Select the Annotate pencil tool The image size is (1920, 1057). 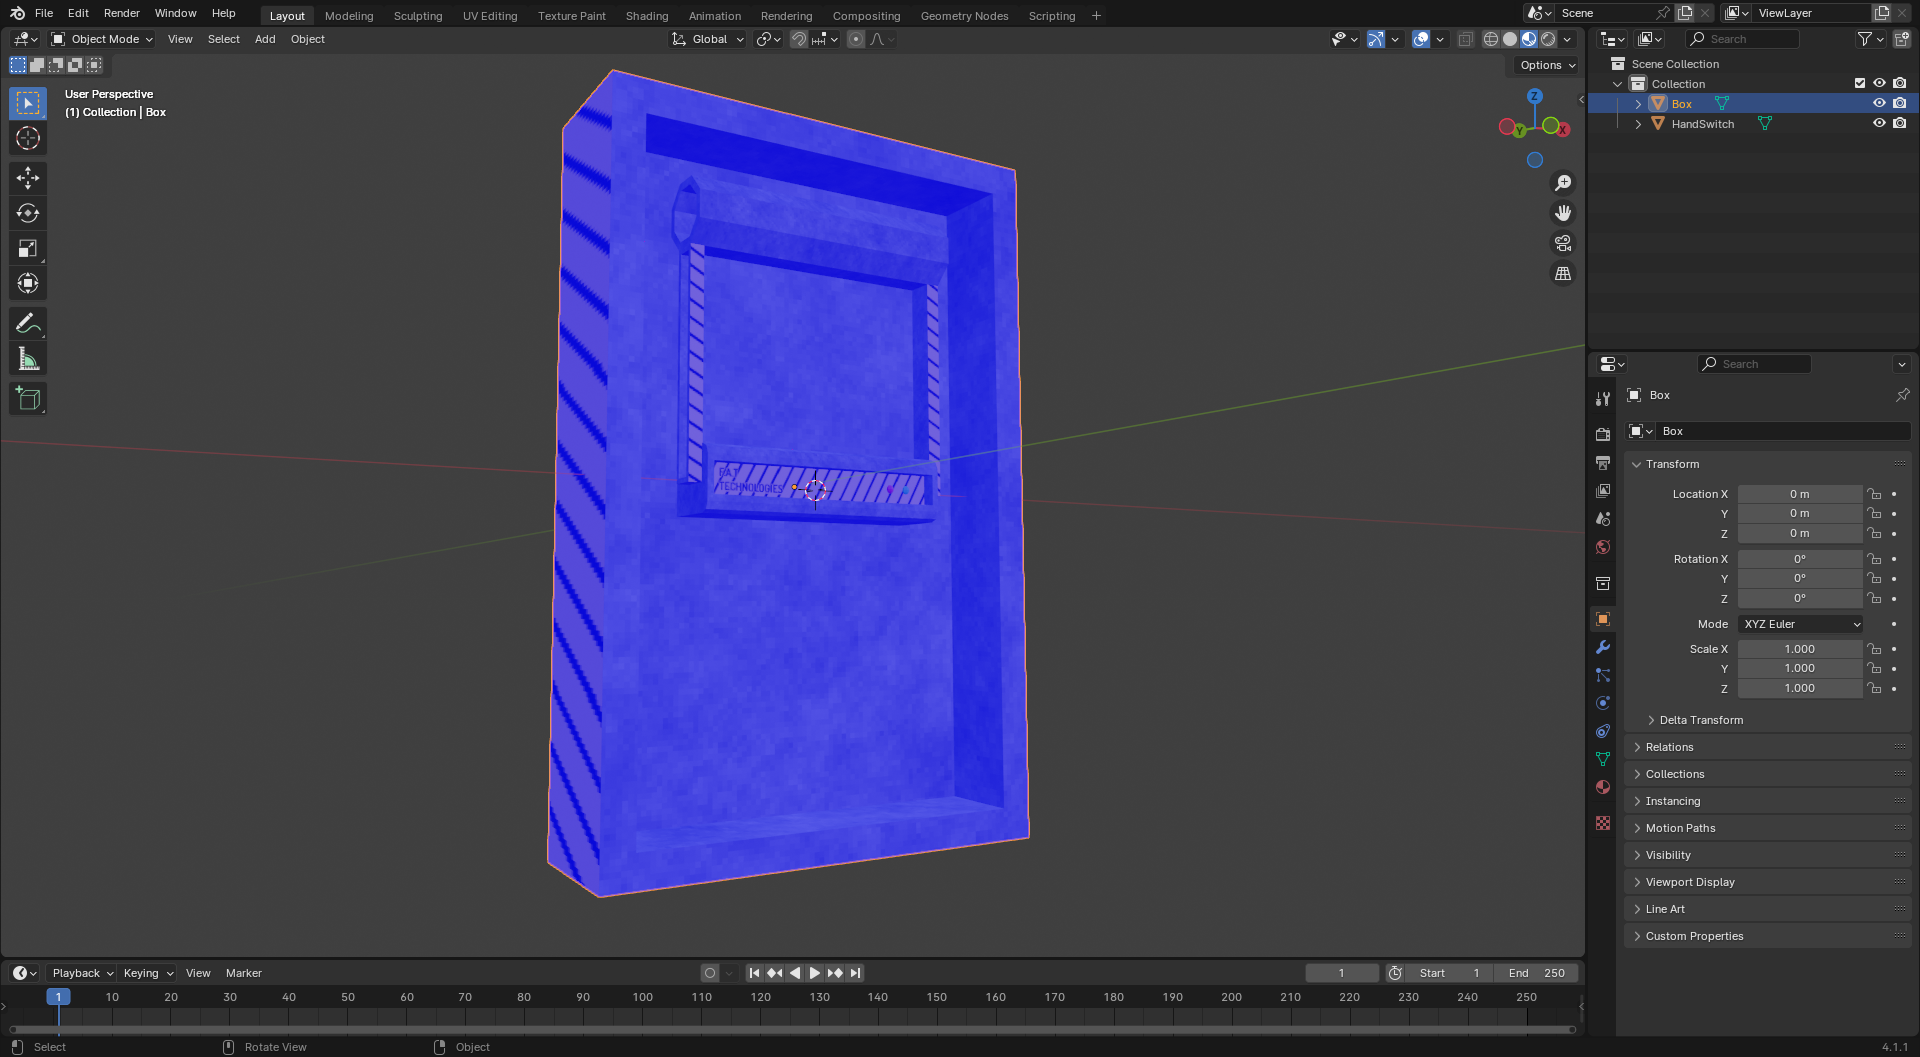pyautogui.click(x=28, y=324)
